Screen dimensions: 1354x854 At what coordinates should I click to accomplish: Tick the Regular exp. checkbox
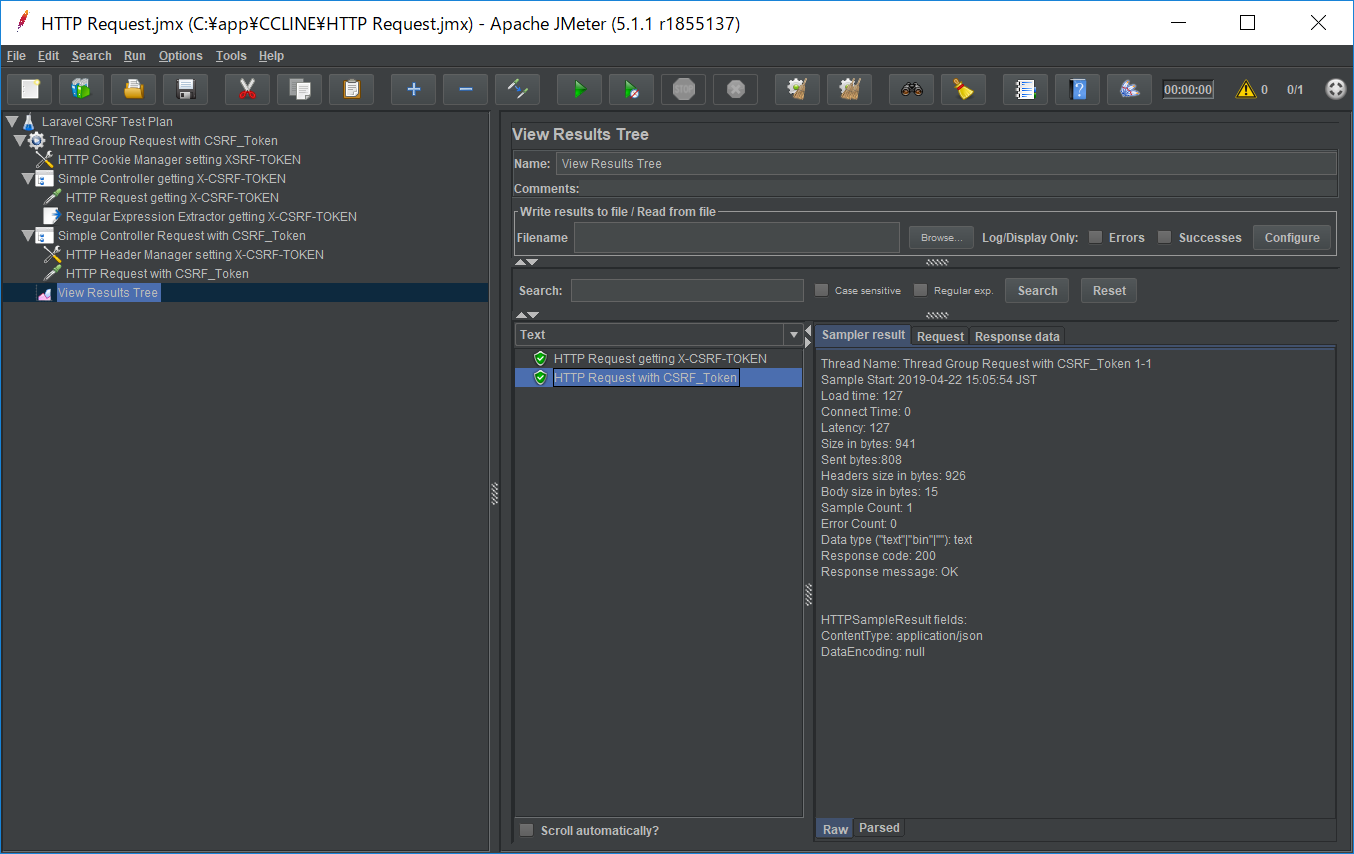point(920,290)
